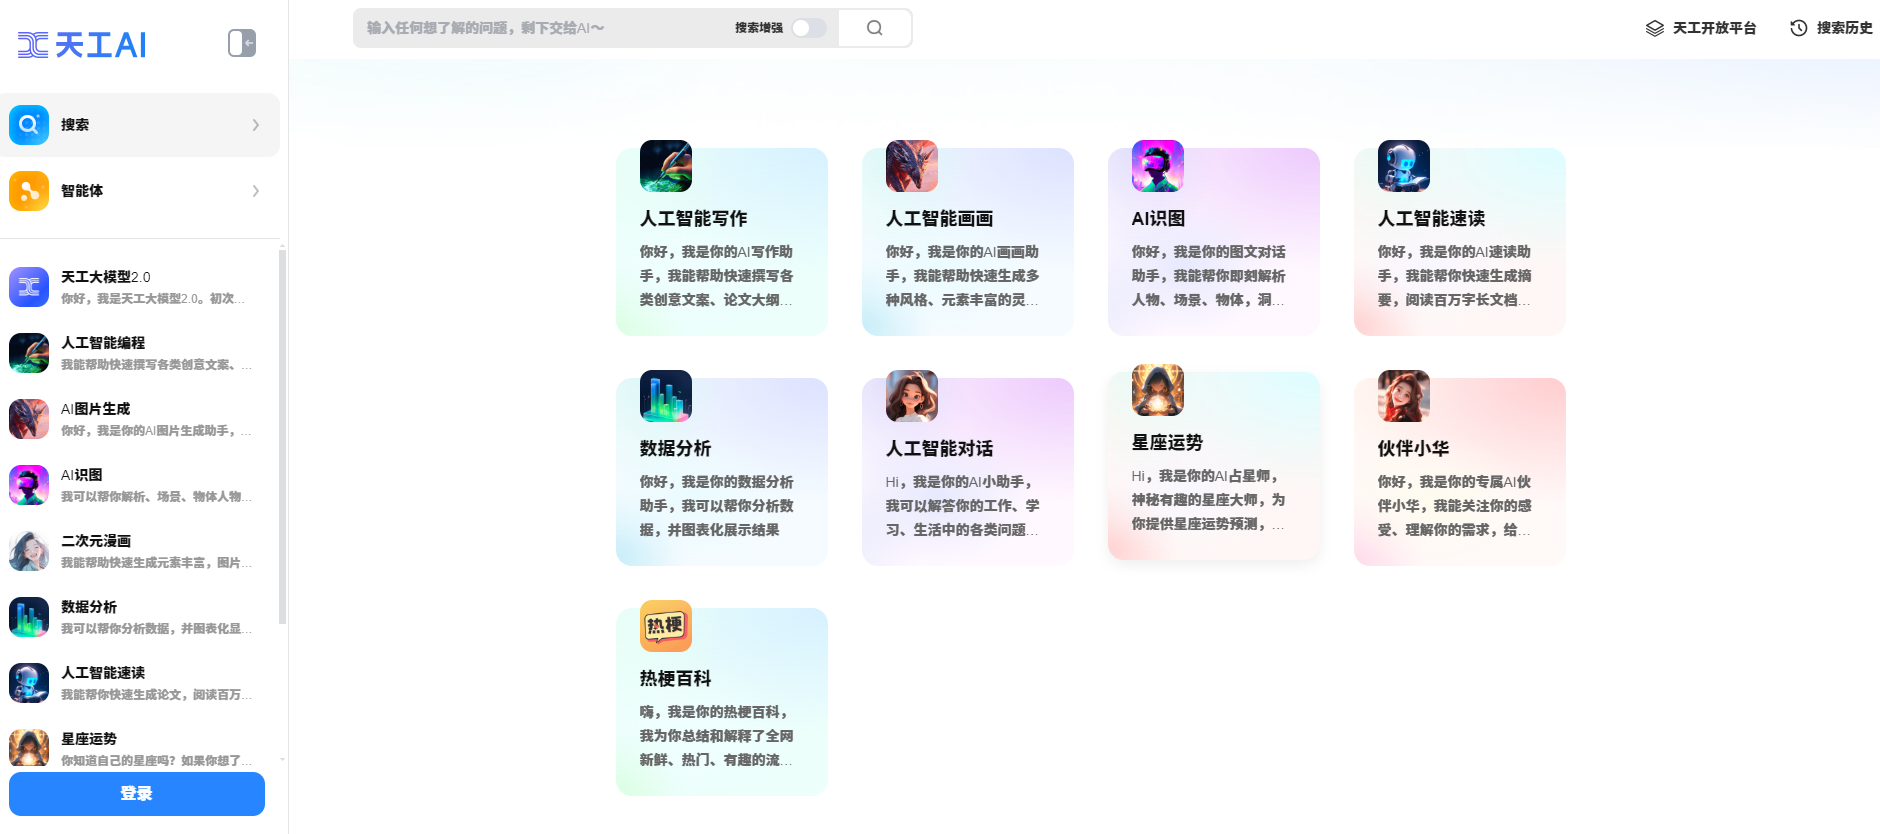Open 人工智能编程 avatar in sidebar list
Image resolution: width=1880 pixels, height=834 pixels.
[29, 353]
